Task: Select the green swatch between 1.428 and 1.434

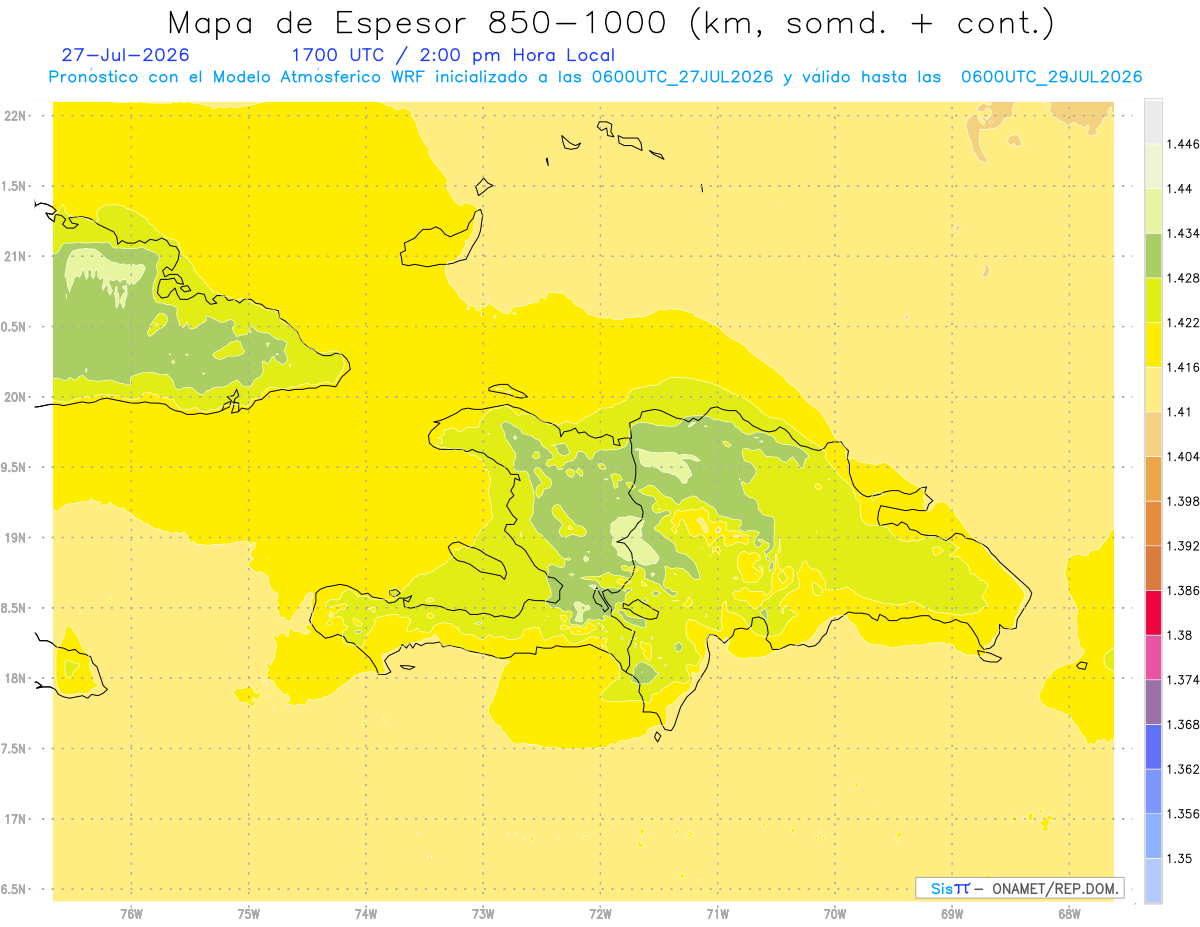Action: coord(1153,255)
